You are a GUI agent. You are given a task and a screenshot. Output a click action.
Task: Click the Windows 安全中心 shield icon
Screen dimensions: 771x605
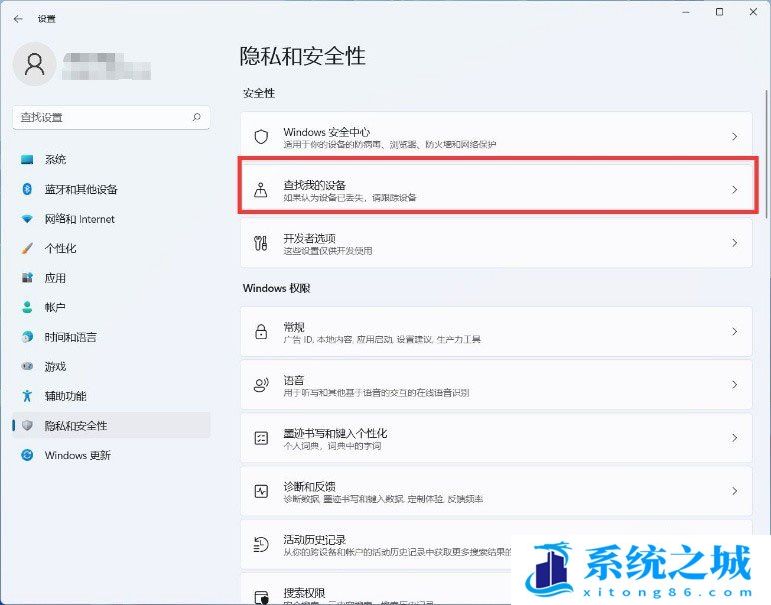click(x=261, y=137)
